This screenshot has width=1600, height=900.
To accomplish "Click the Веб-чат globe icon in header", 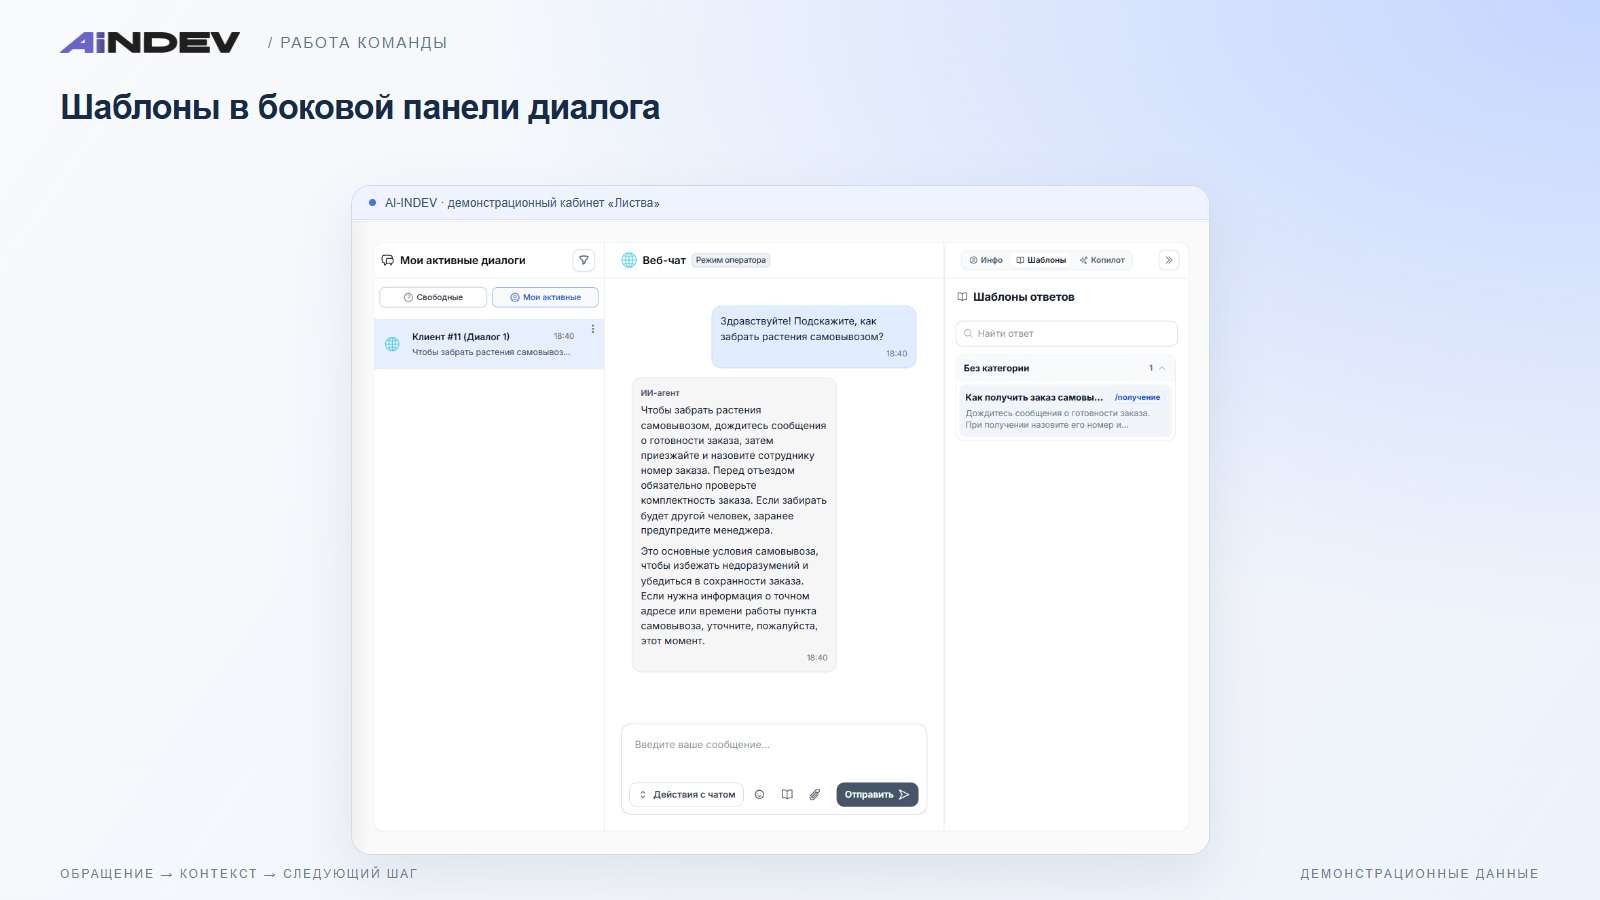I will [629, 260].
